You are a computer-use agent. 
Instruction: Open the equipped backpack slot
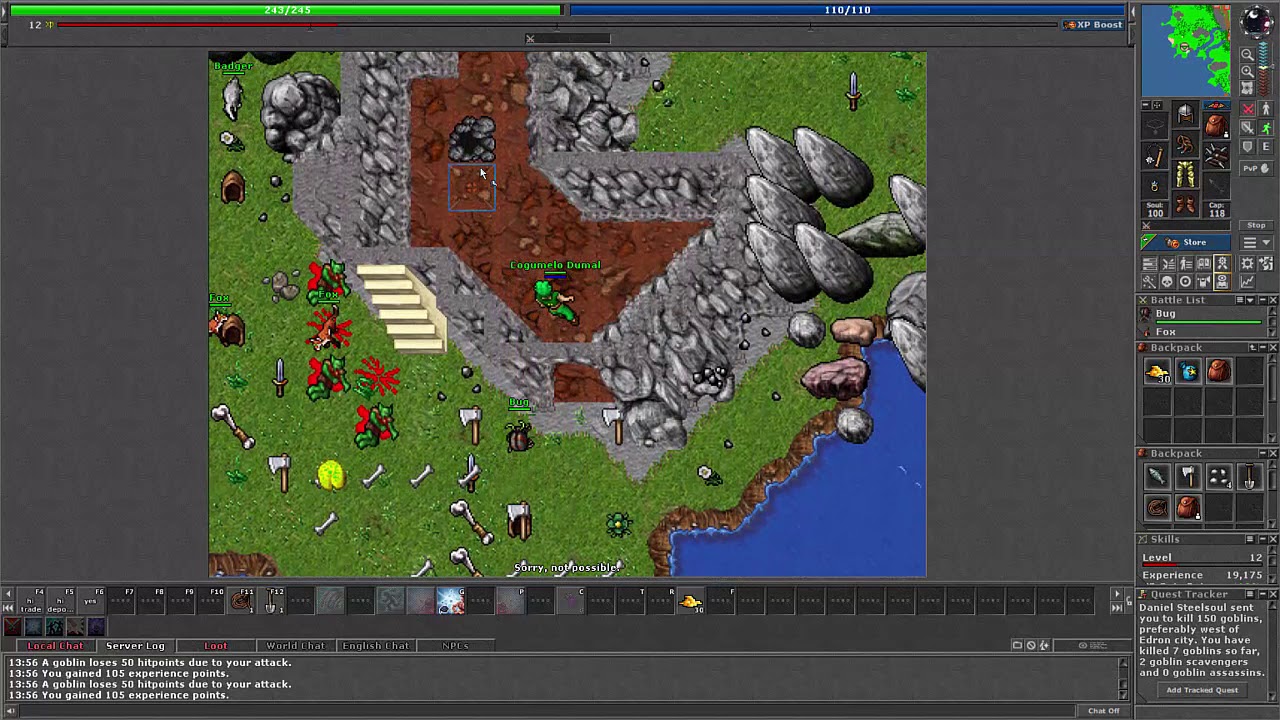click(1216, 125)
